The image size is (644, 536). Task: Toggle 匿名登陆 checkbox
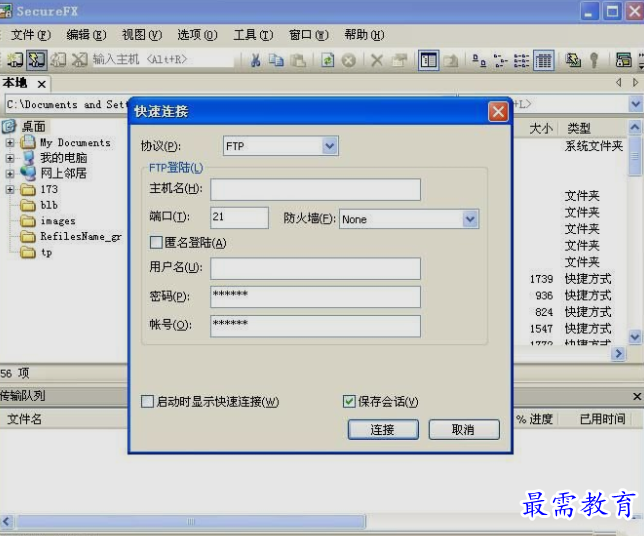pos(156,242)
